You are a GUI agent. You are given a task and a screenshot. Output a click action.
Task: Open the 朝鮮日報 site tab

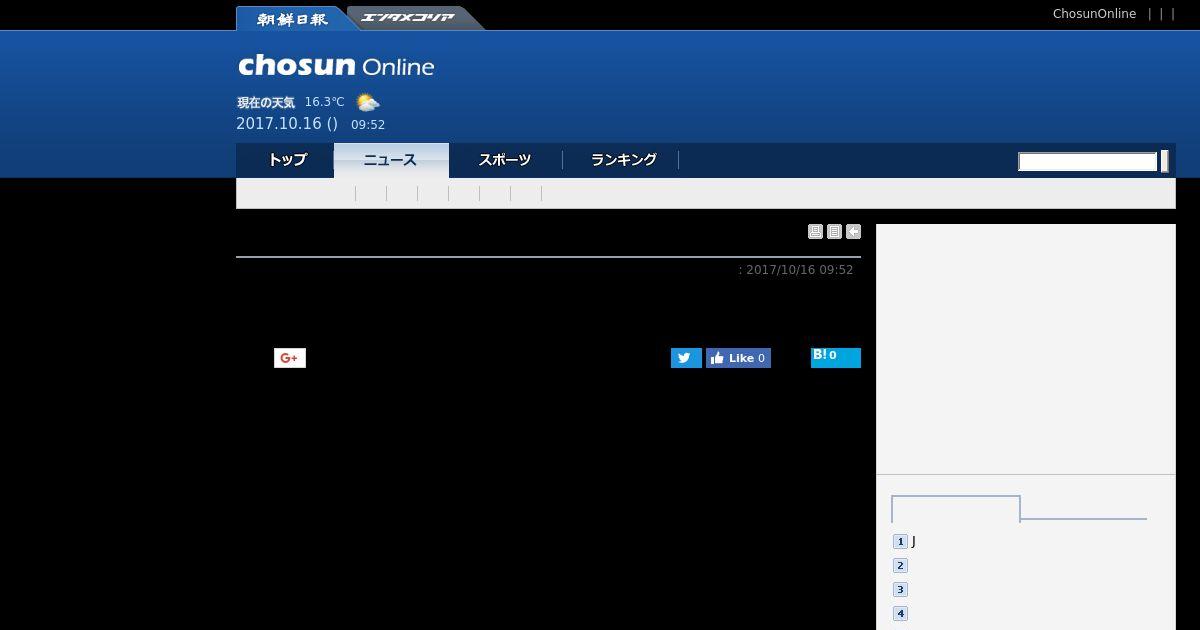pyautogui.click(x=291, y=18)
